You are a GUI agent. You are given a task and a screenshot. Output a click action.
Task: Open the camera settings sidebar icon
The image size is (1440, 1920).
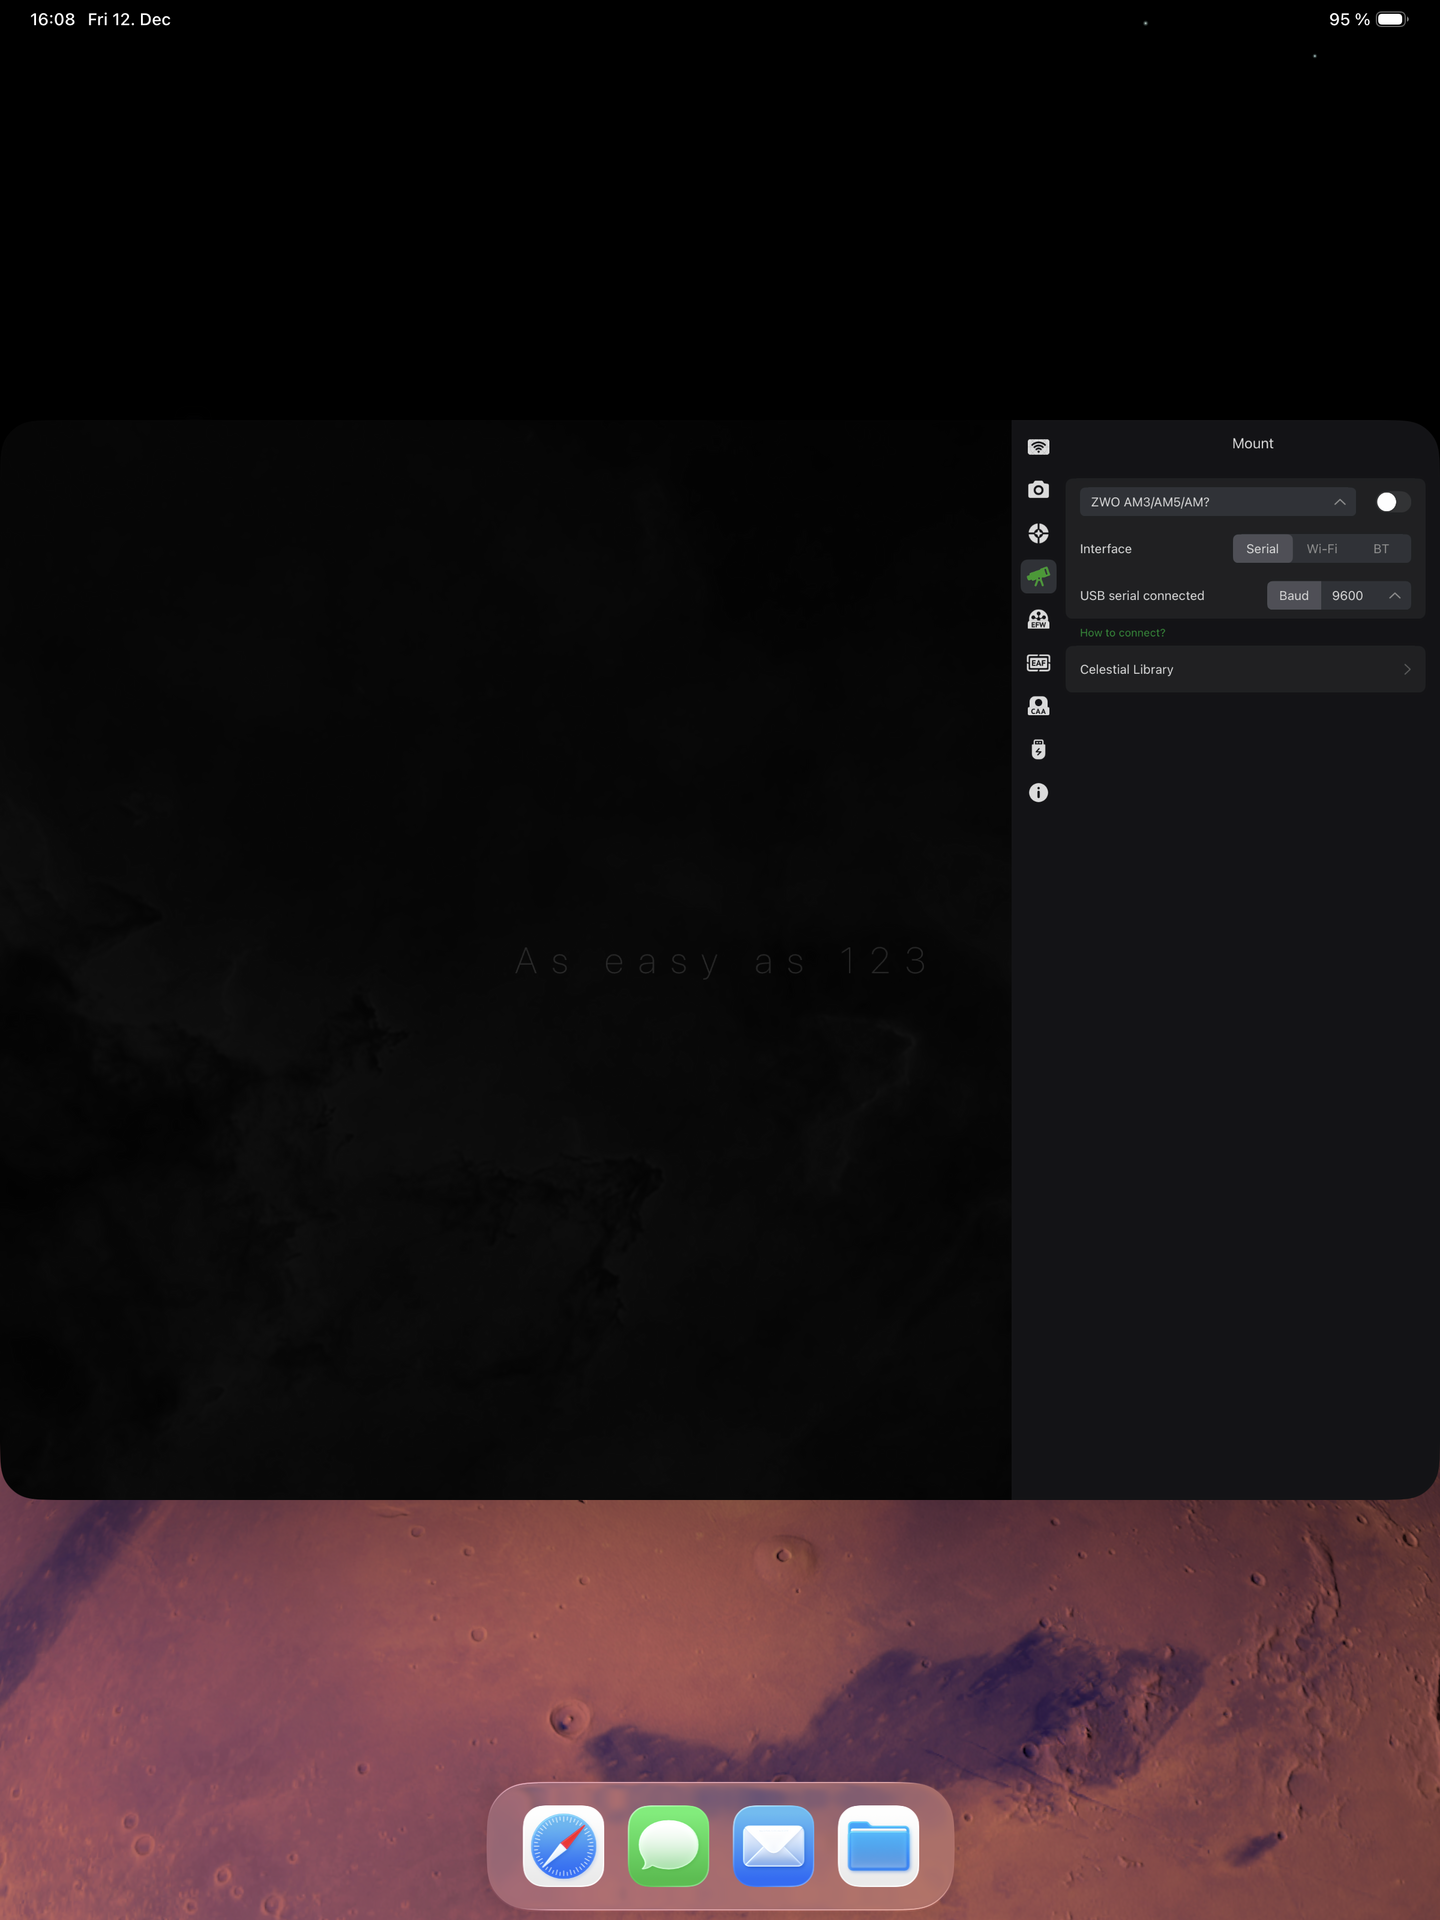point(1038,490)
